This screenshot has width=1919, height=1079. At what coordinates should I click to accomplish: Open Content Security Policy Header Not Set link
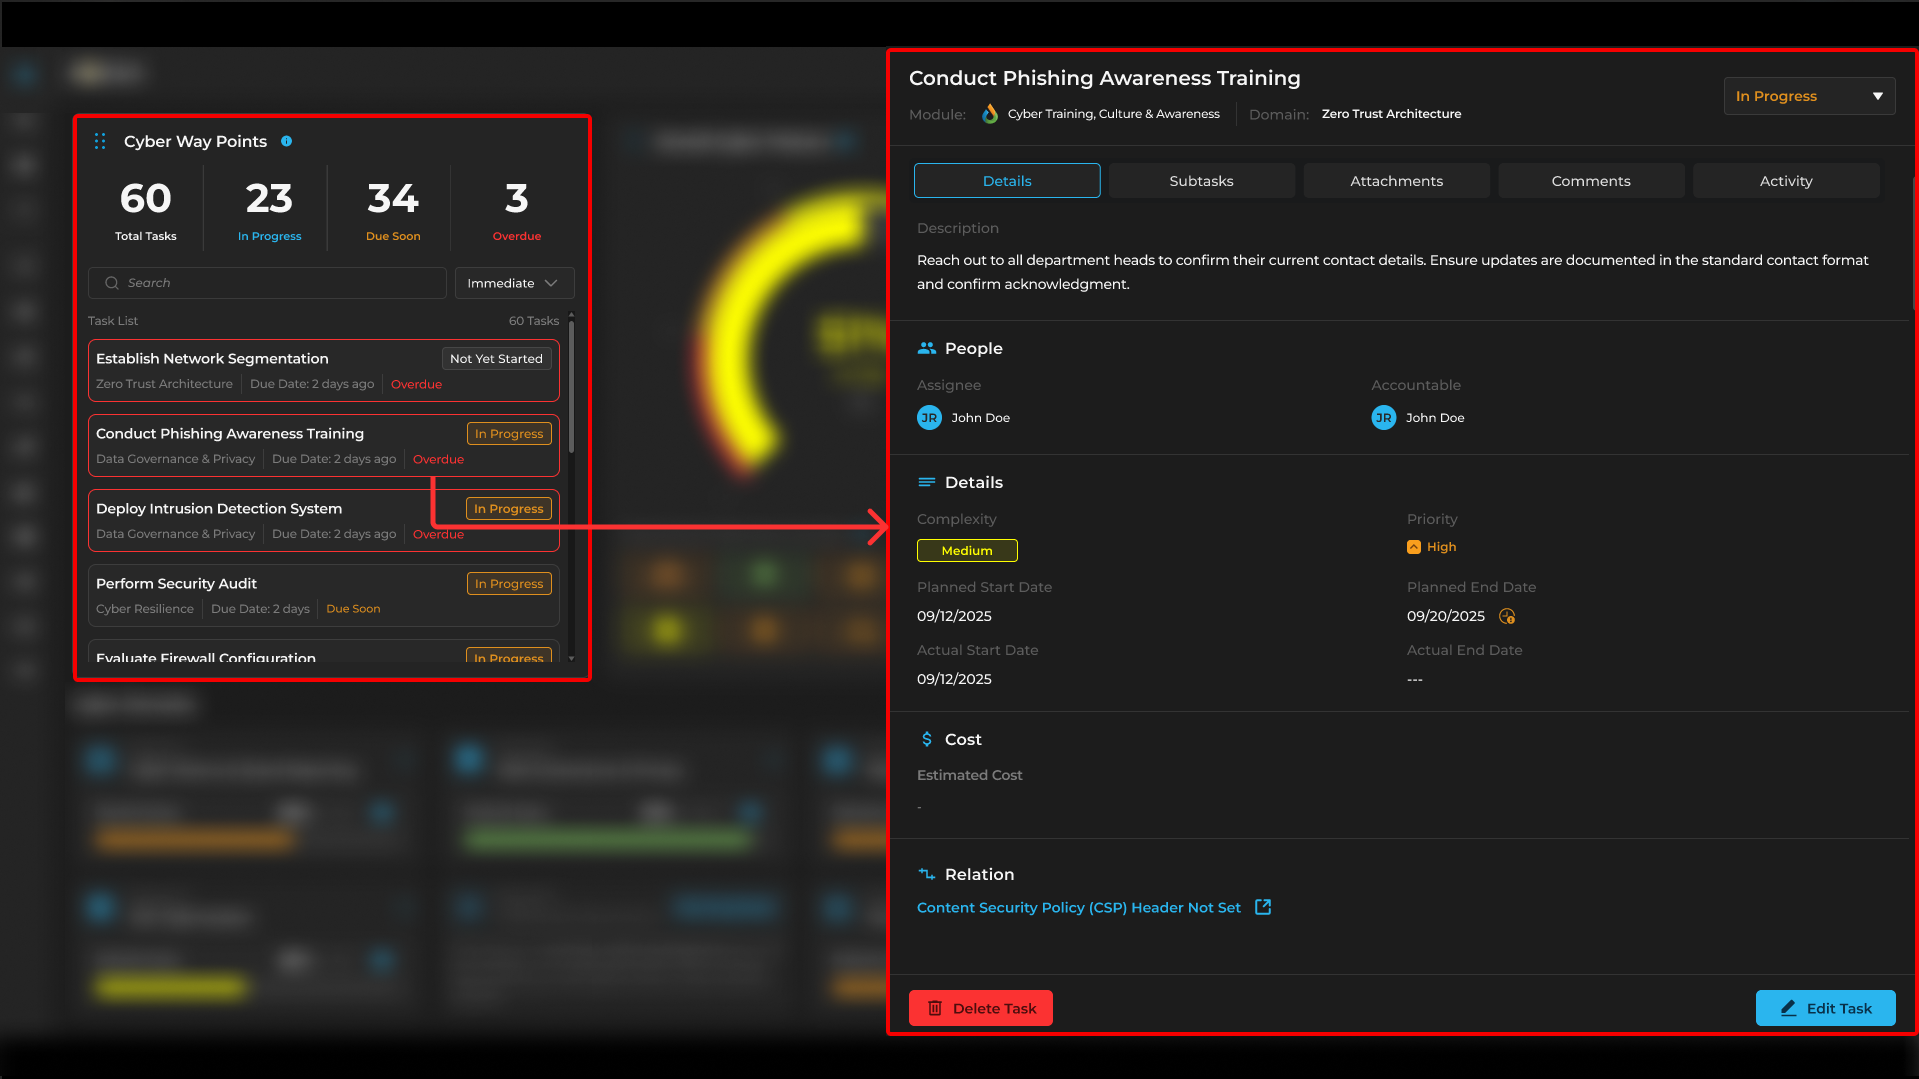pos(1078,907)
